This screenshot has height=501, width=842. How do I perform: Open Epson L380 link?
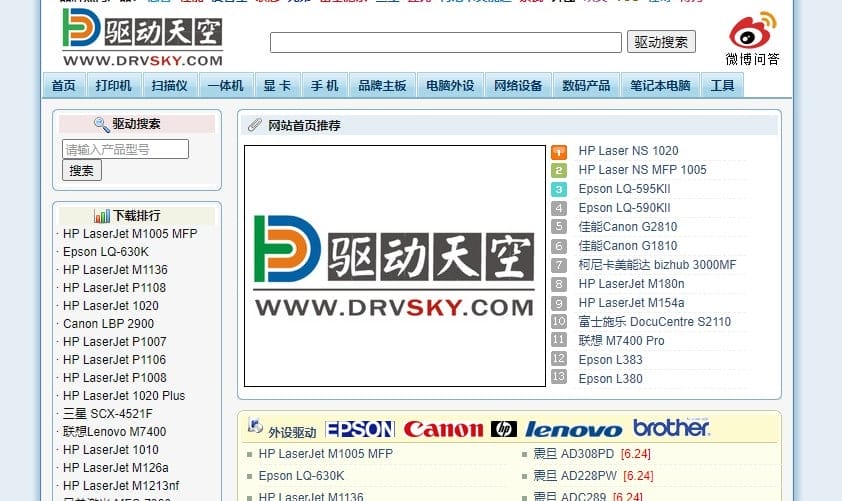pyautogui.click(x=611, y=379)
